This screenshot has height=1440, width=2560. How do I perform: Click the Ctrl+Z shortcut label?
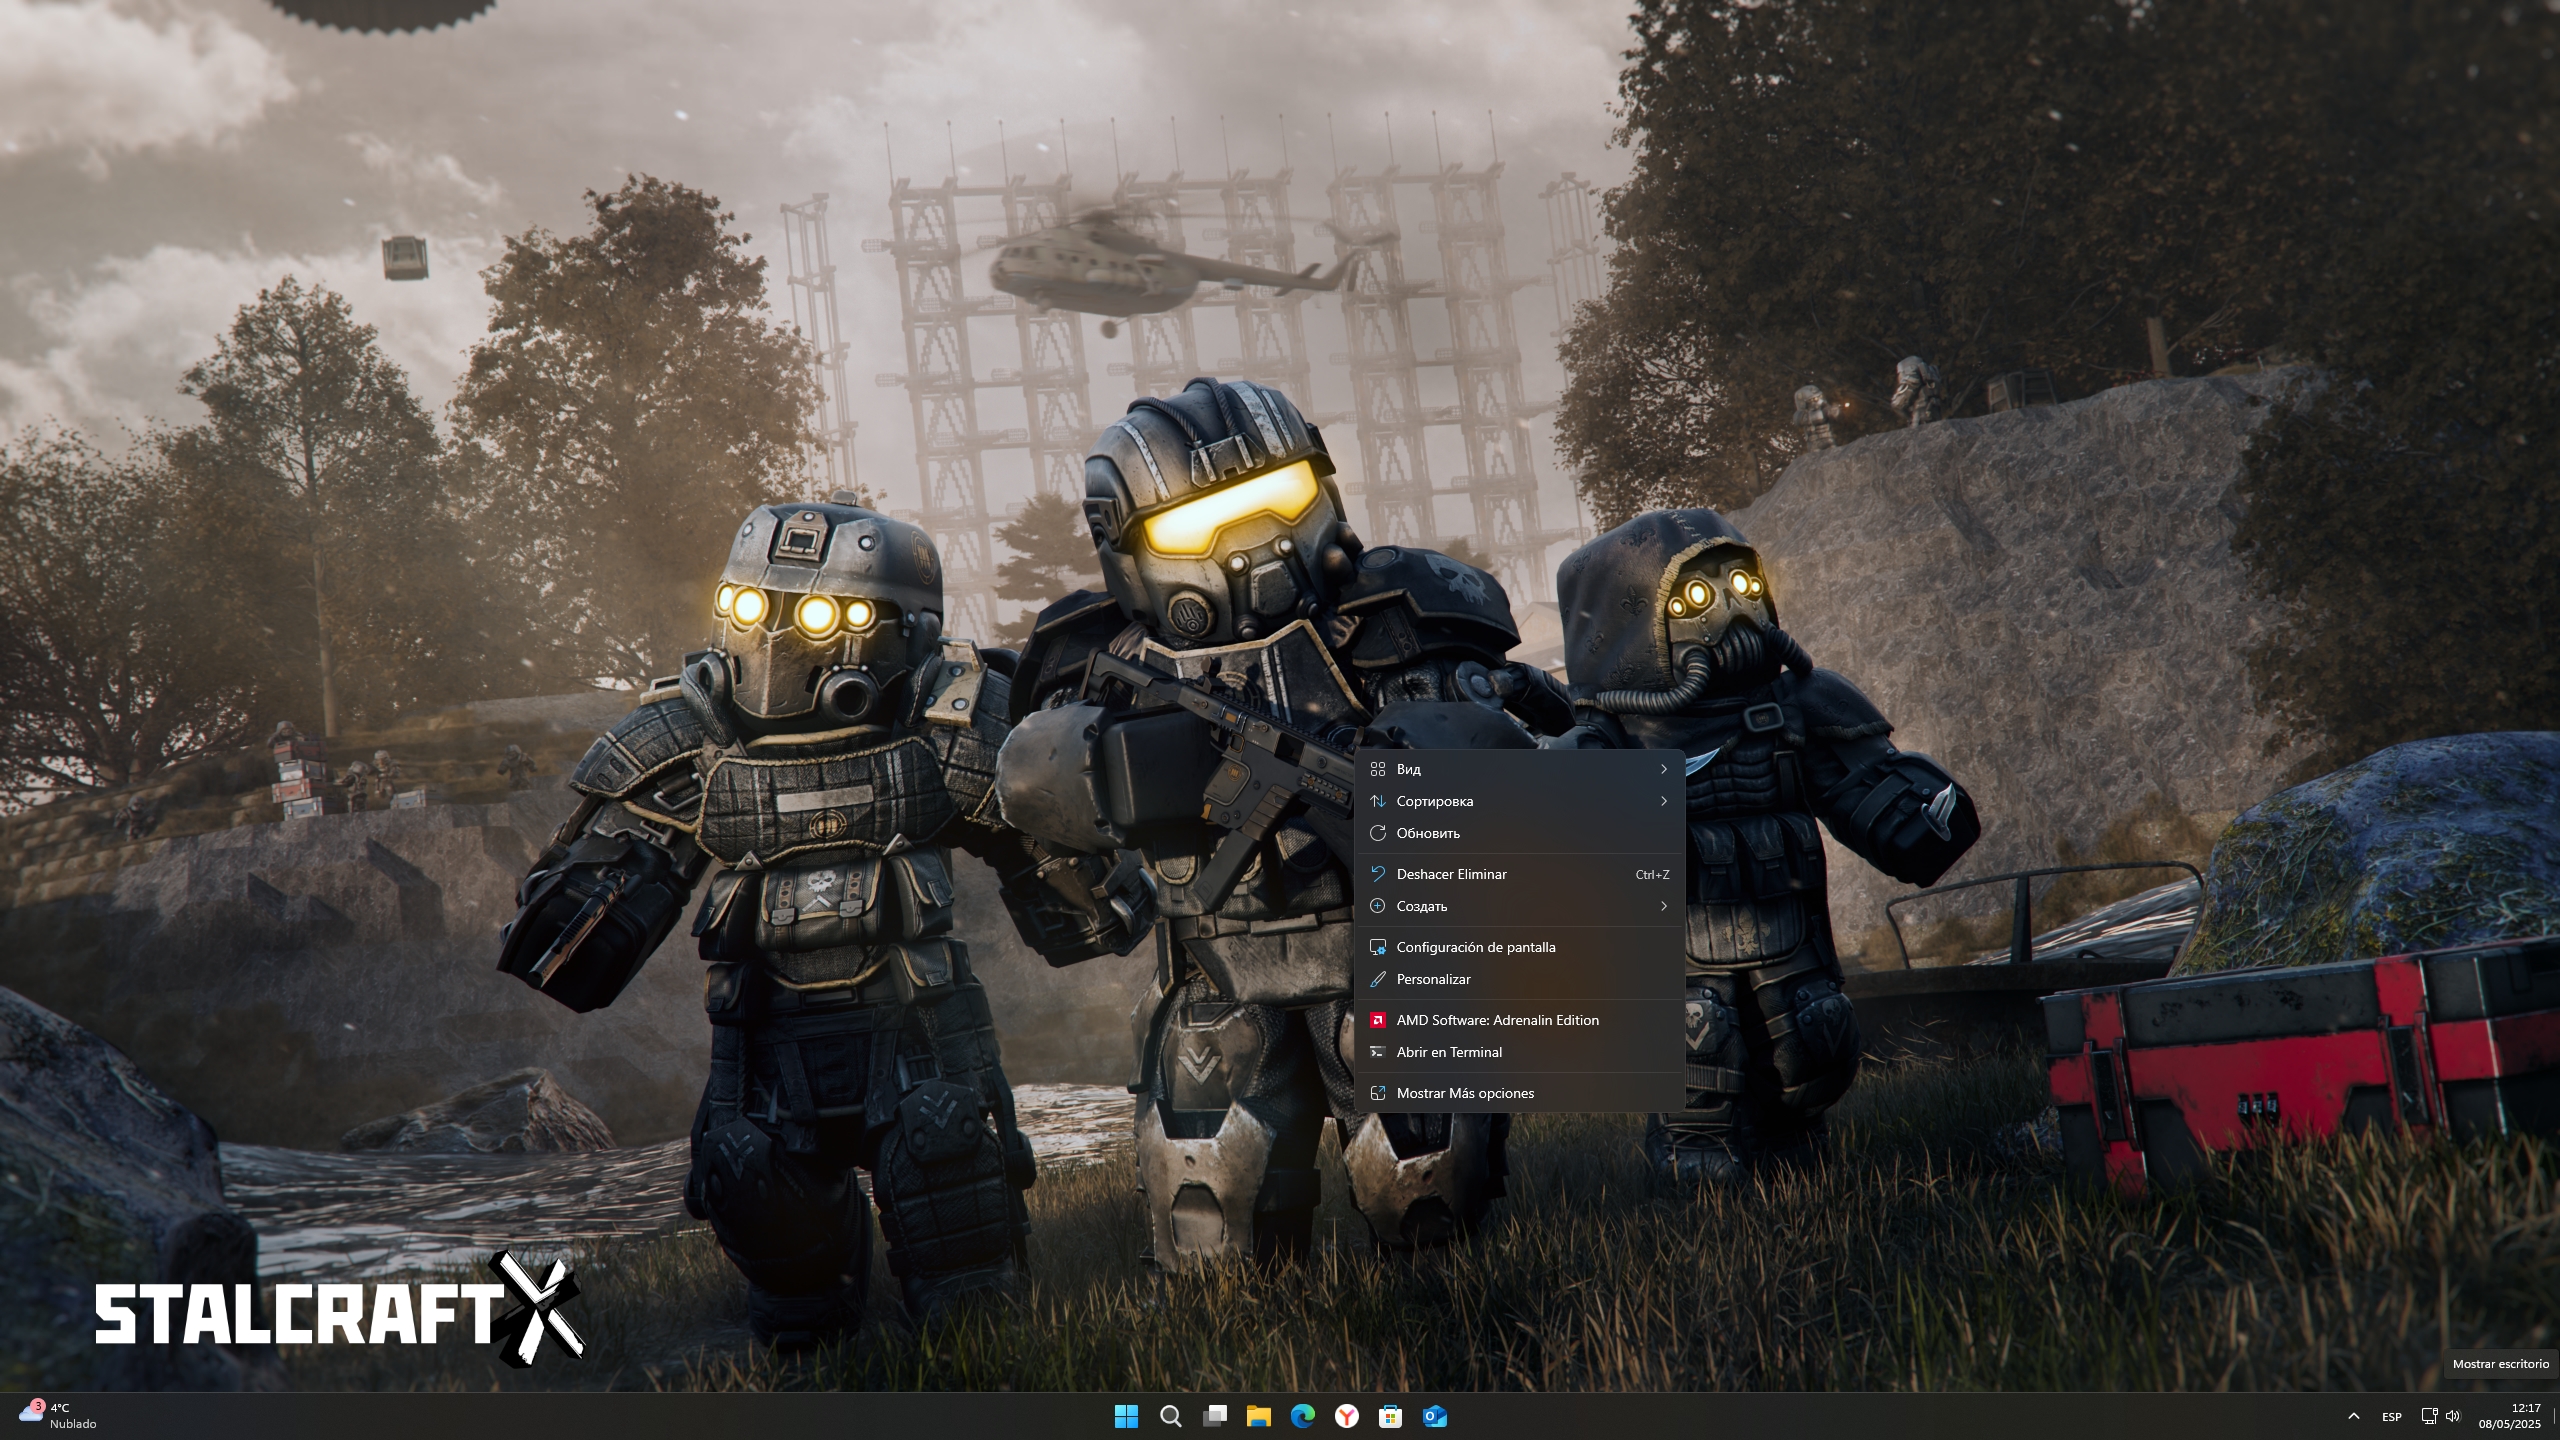point(1652,875)
